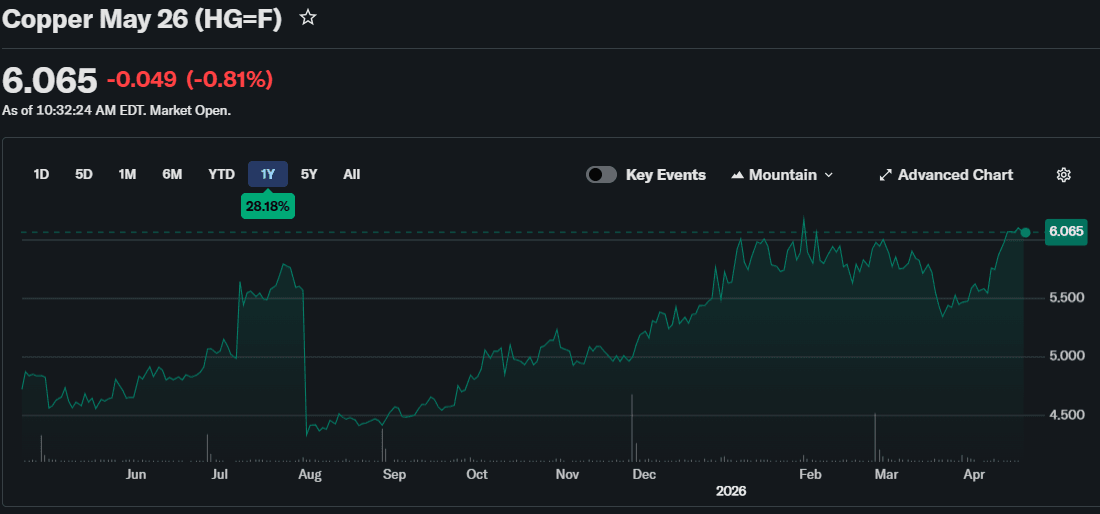Open chart settings gear icon

click(x=1063, y=175)
